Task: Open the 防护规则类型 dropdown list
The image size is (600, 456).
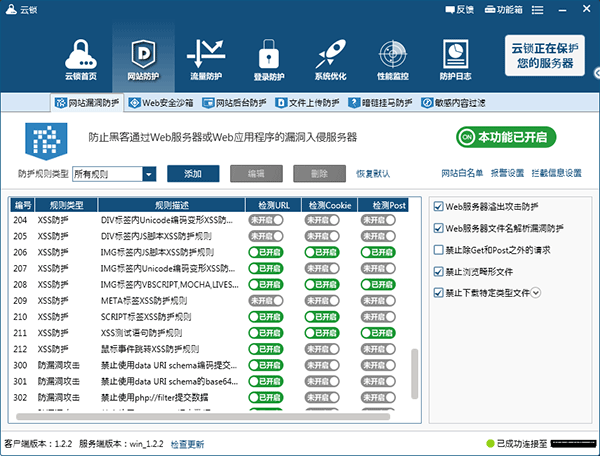Action: click(149, 174)
